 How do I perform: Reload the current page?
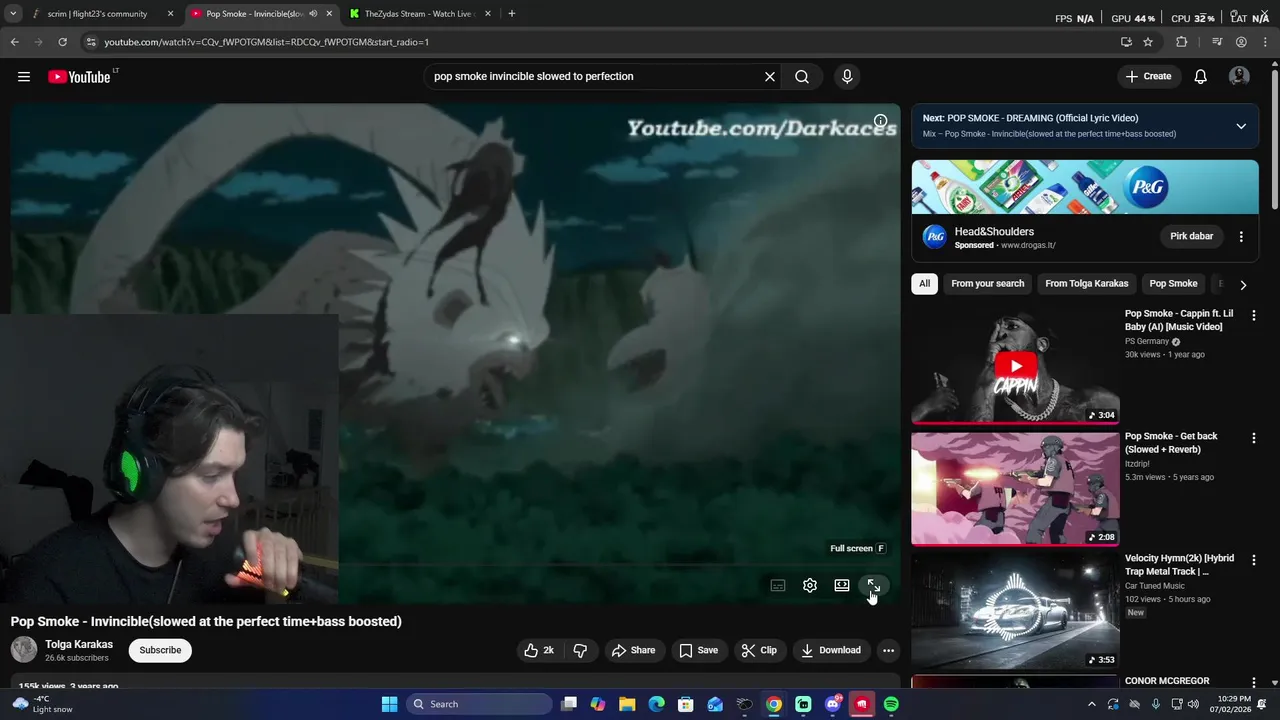point(62,42)
